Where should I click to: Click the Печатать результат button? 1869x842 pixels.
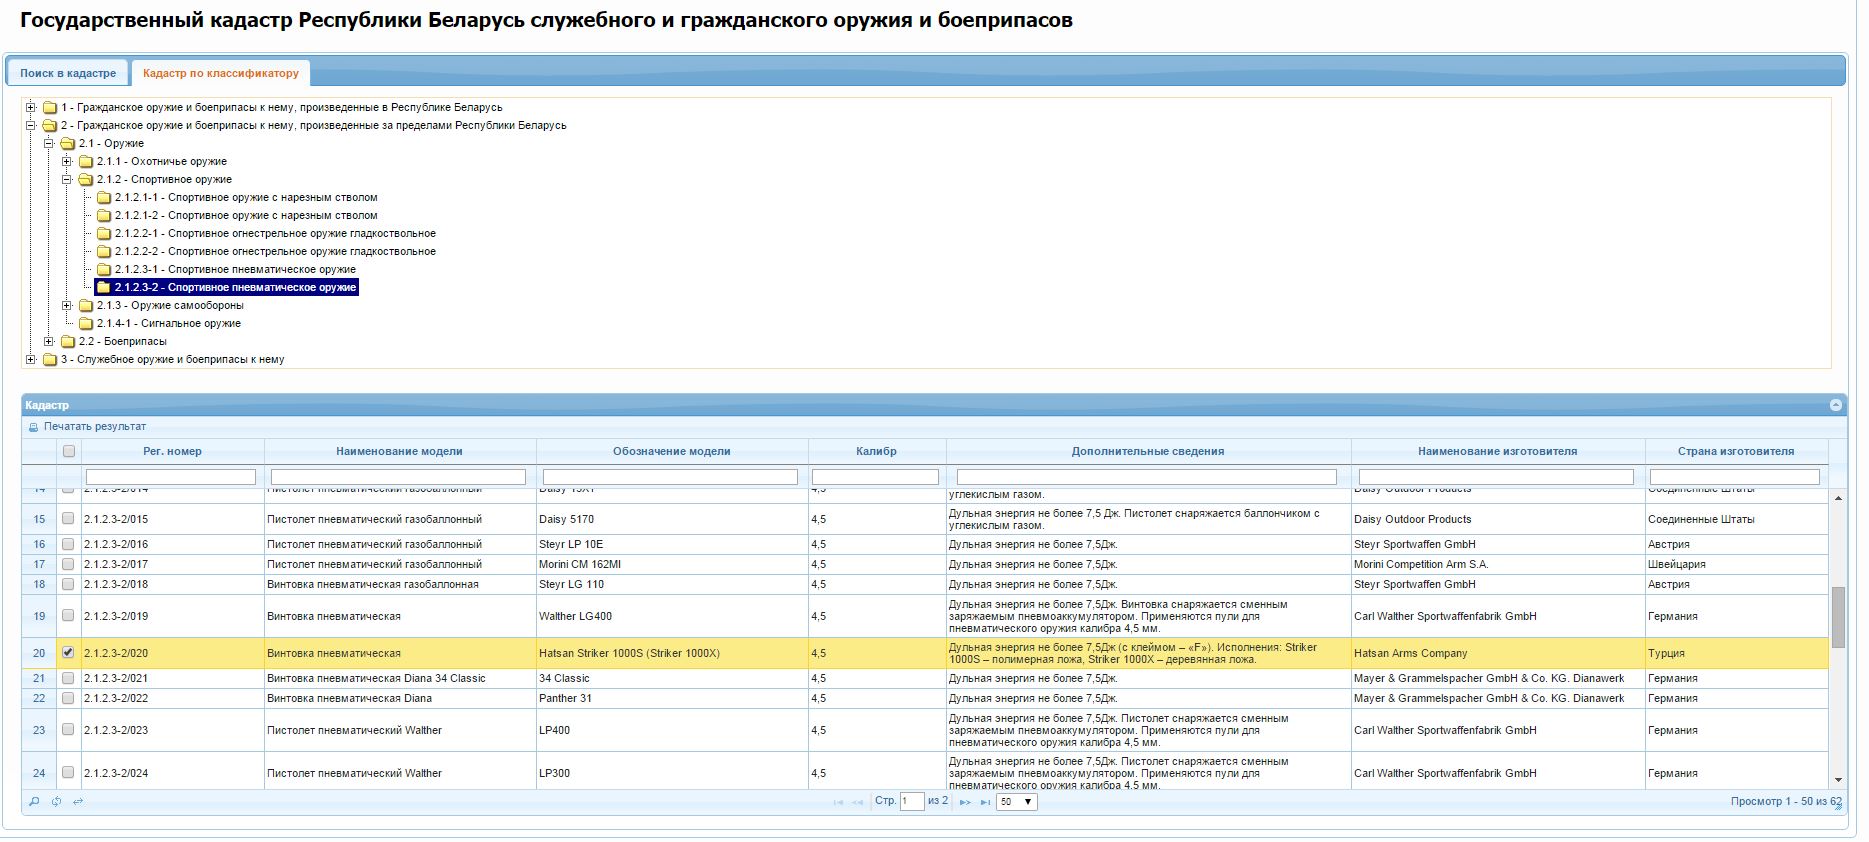click(x=94, y=427)
